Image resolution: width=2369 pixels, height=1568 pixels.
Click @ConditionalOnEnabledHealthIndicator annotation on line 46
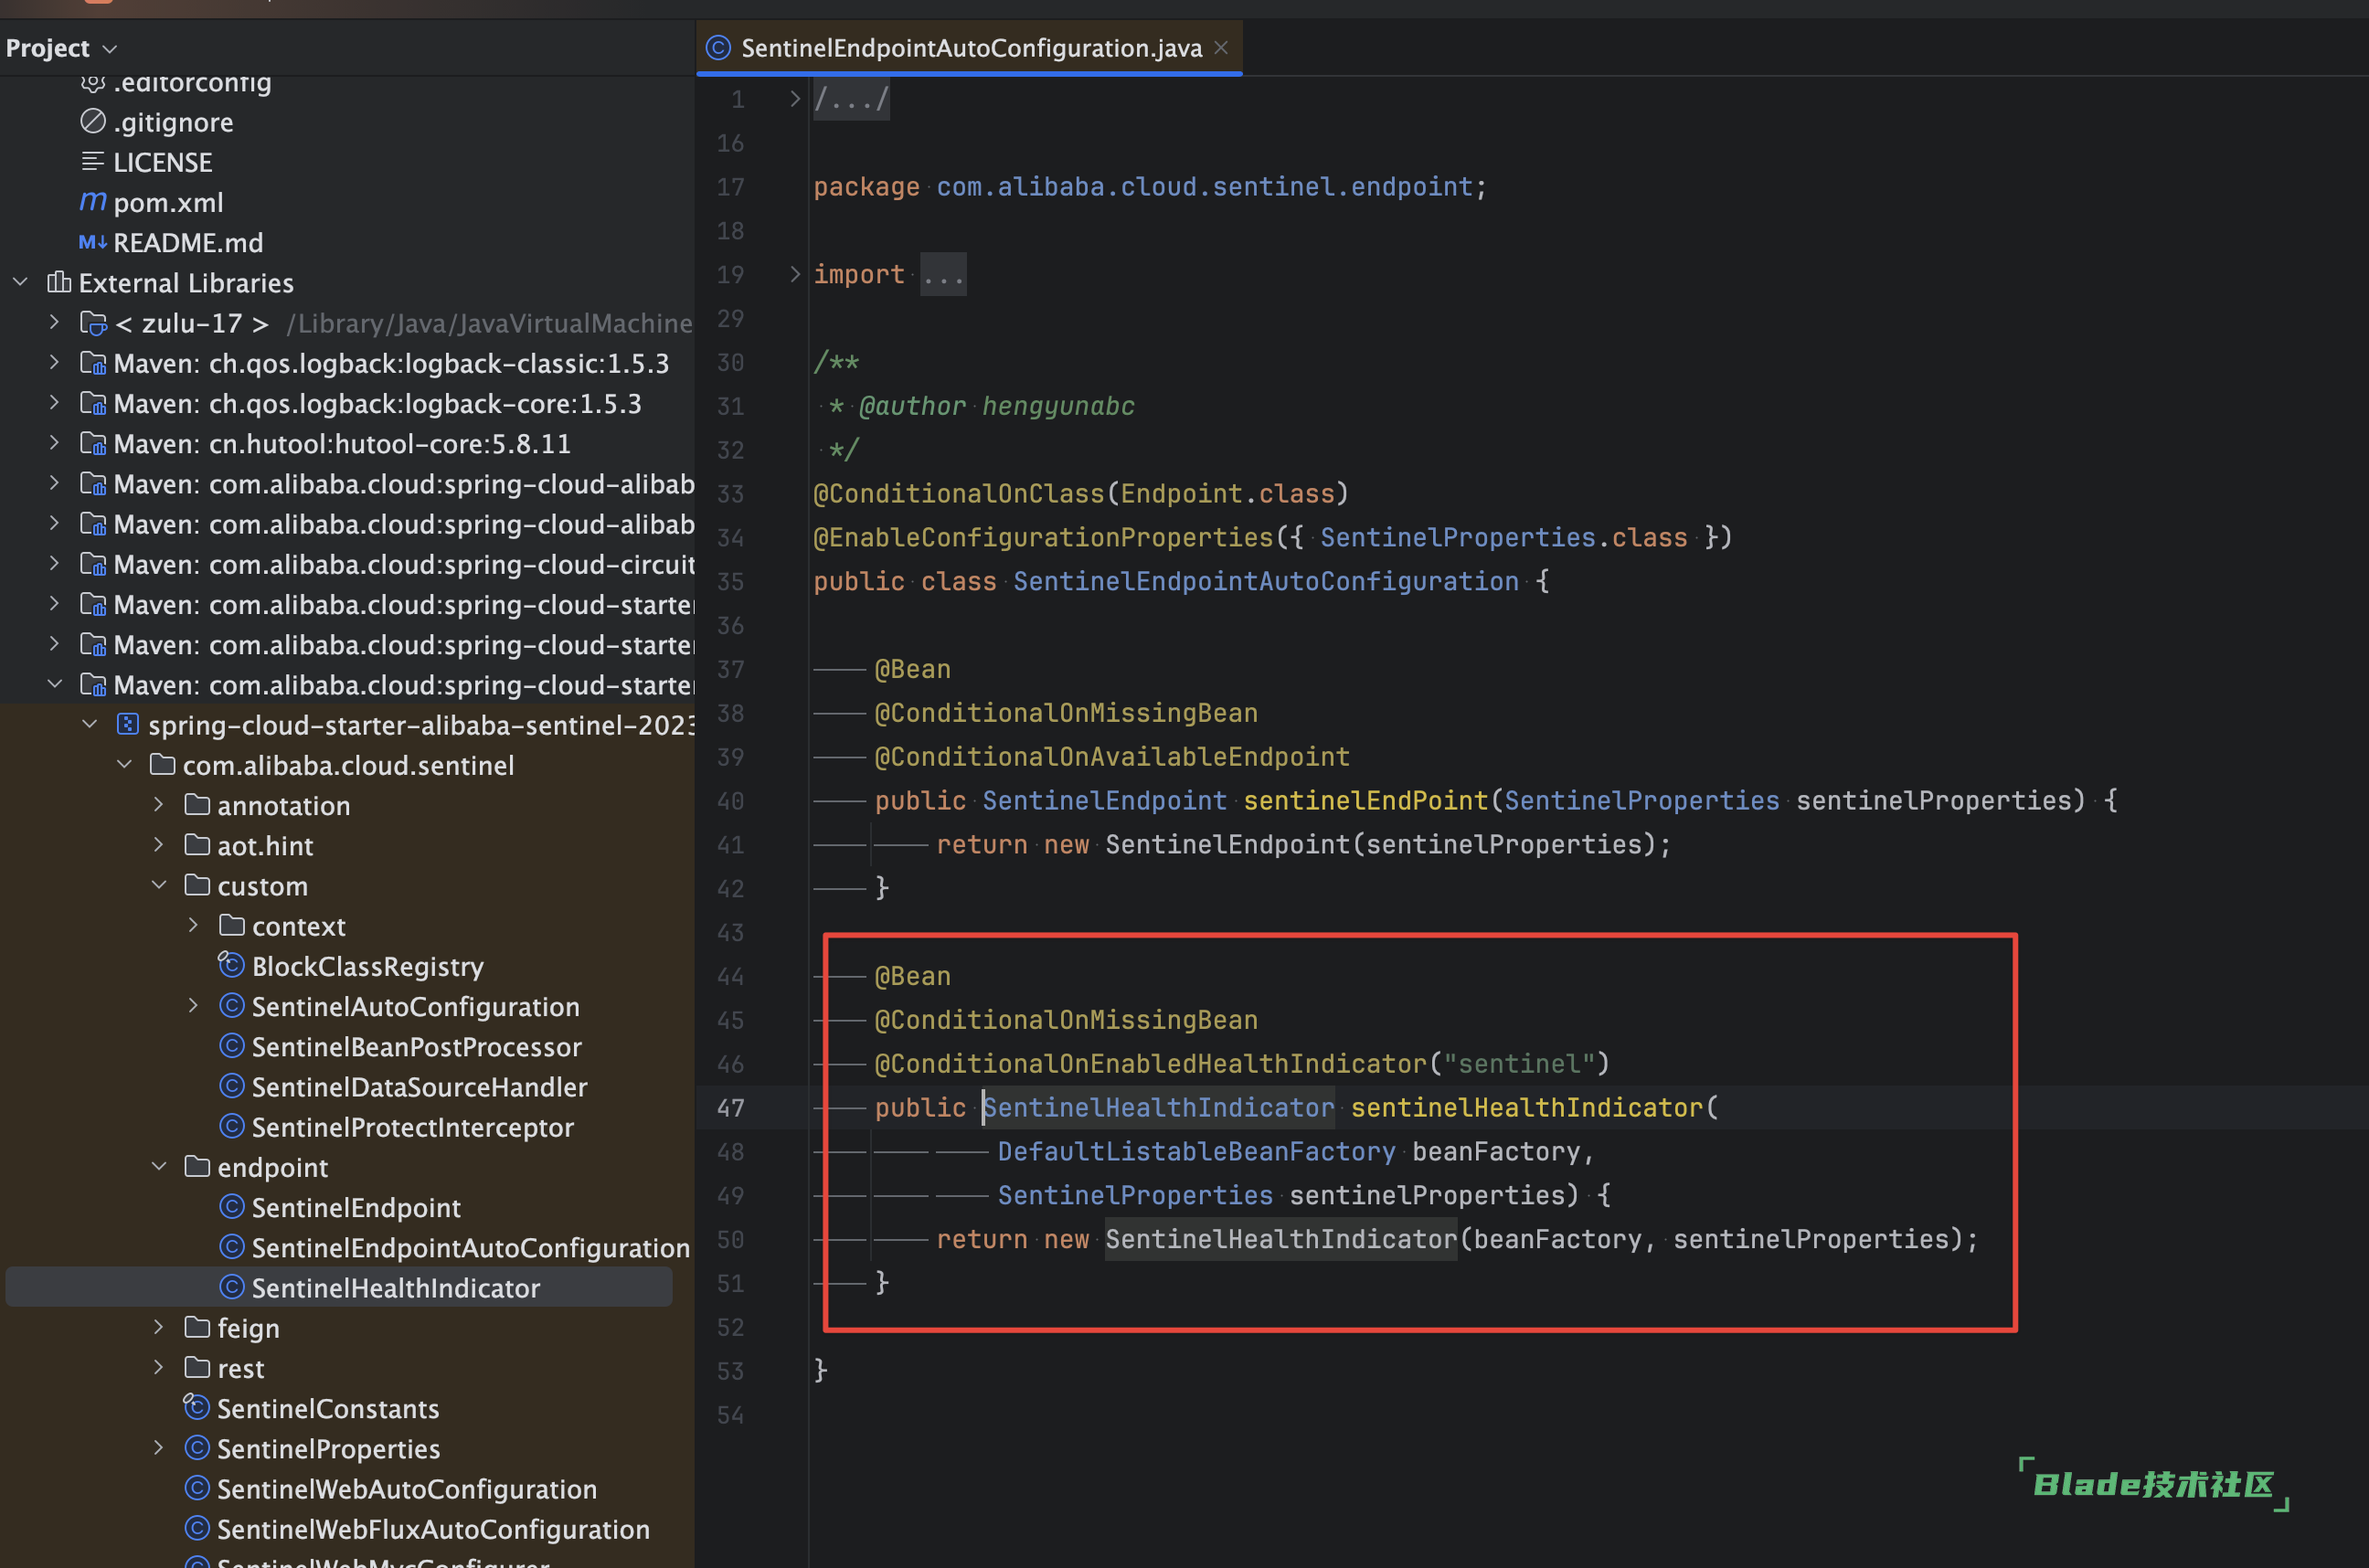[1150, 1063]
